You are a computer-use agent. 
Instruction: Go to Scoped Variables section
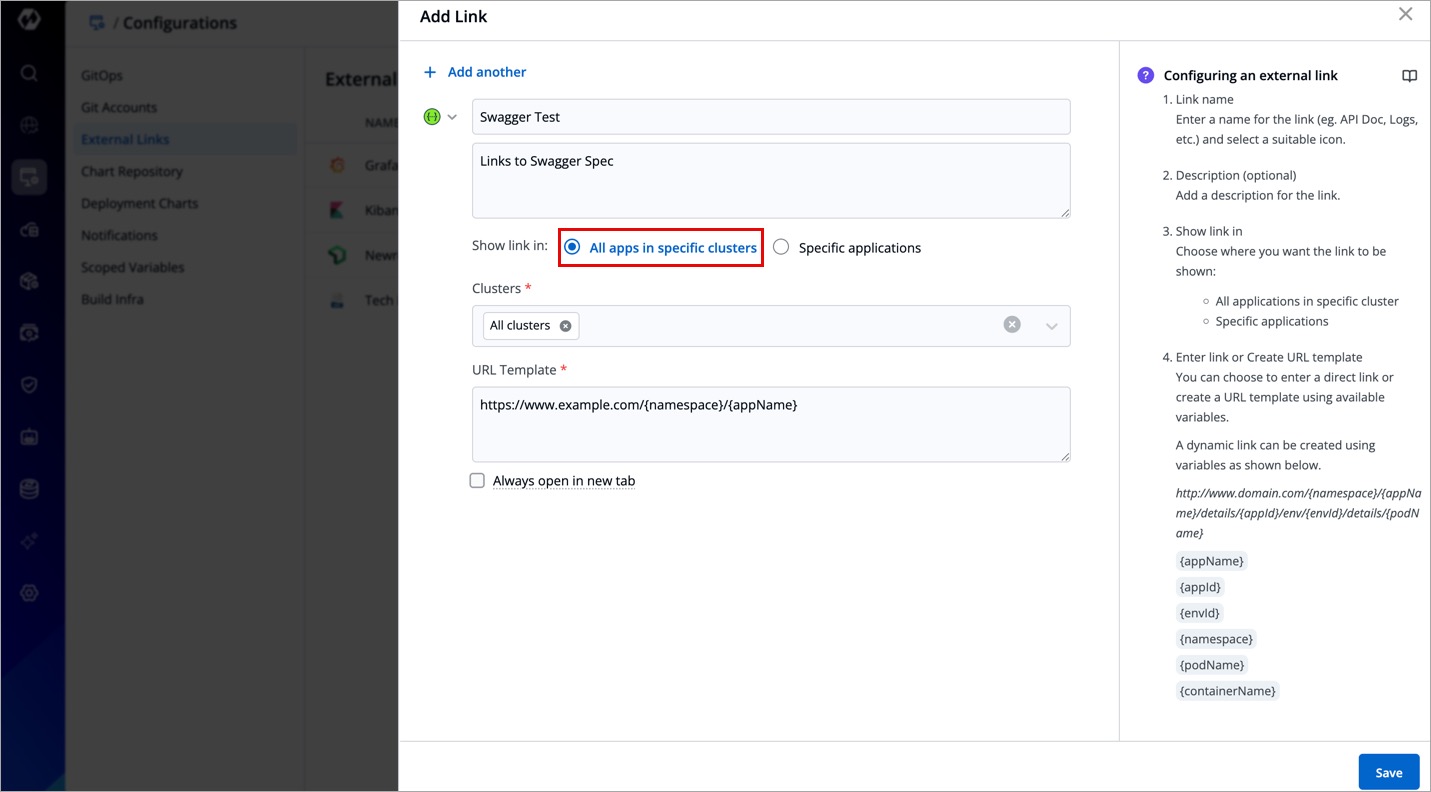[132, 268]
